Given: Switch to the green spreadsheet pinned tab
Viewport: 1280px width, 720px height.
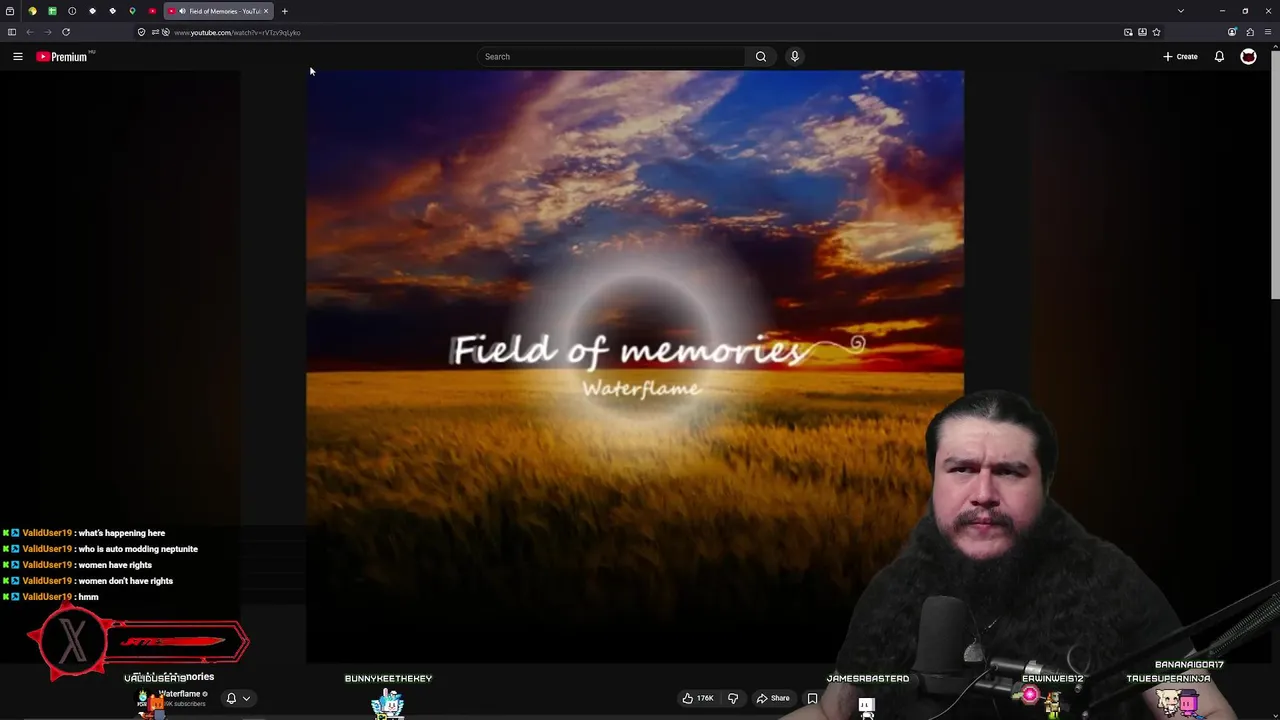Looking at the screenshot, I should pos(52,11).
